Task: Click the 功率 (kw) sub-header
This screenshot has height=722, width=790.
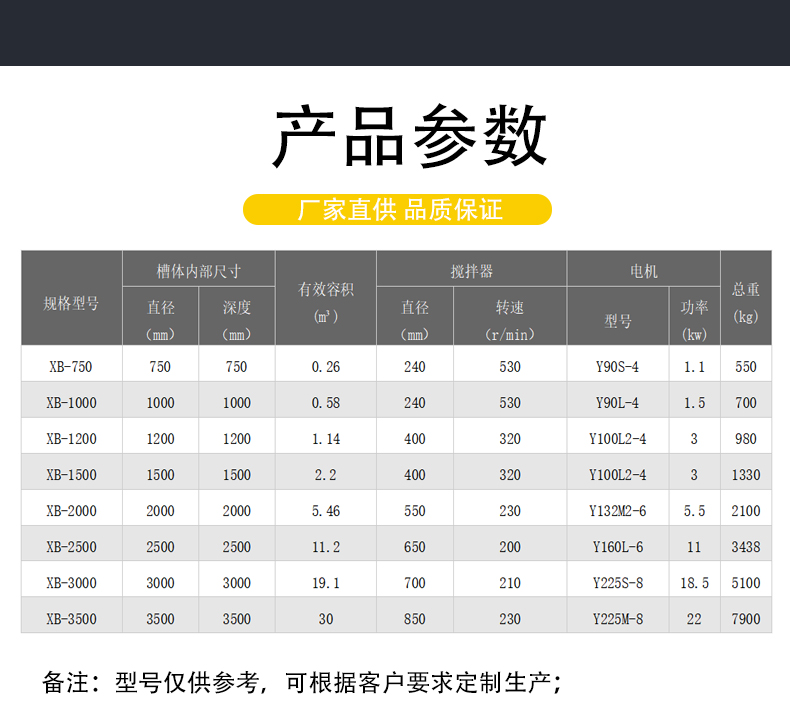Action: click(694, 319)
